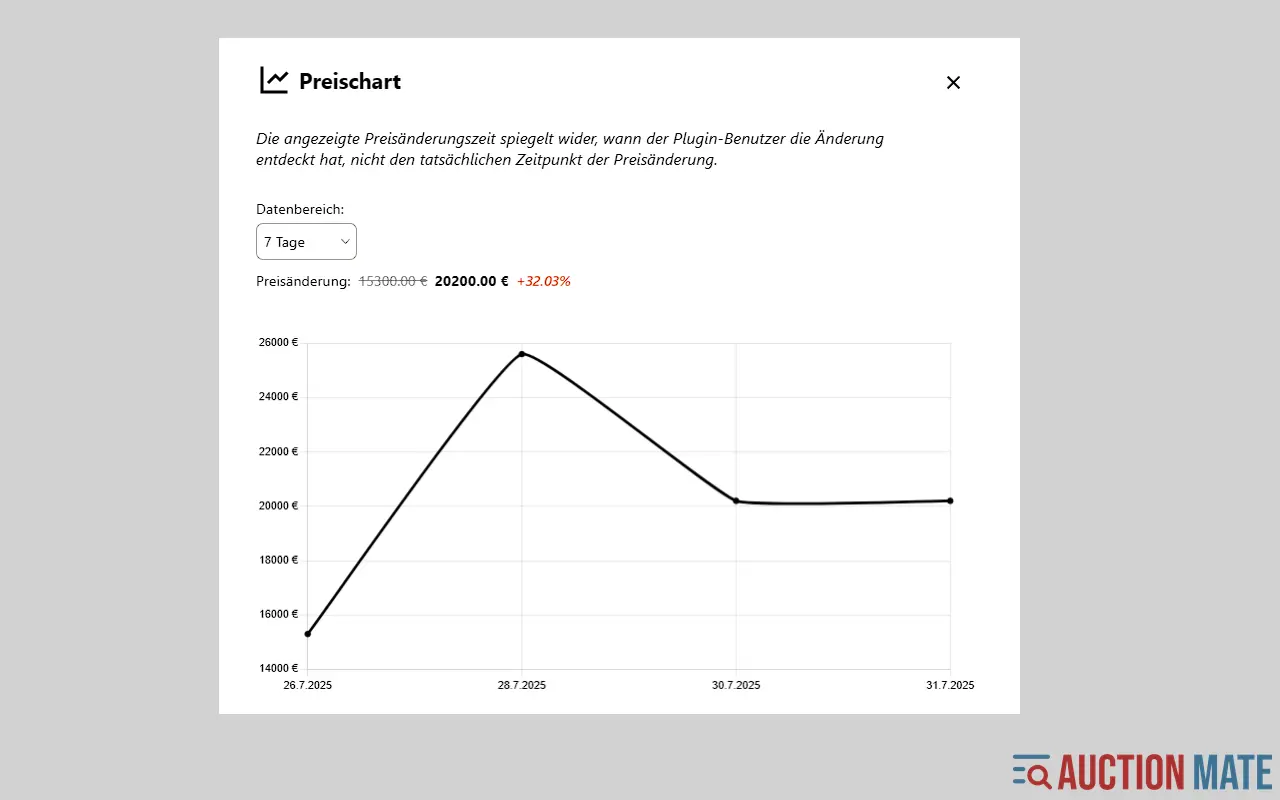Click the Auction Mate magnifier logo icon
Image resolution: width=1280 pixels, height=800 pixels.
(x=1032, y=772)
